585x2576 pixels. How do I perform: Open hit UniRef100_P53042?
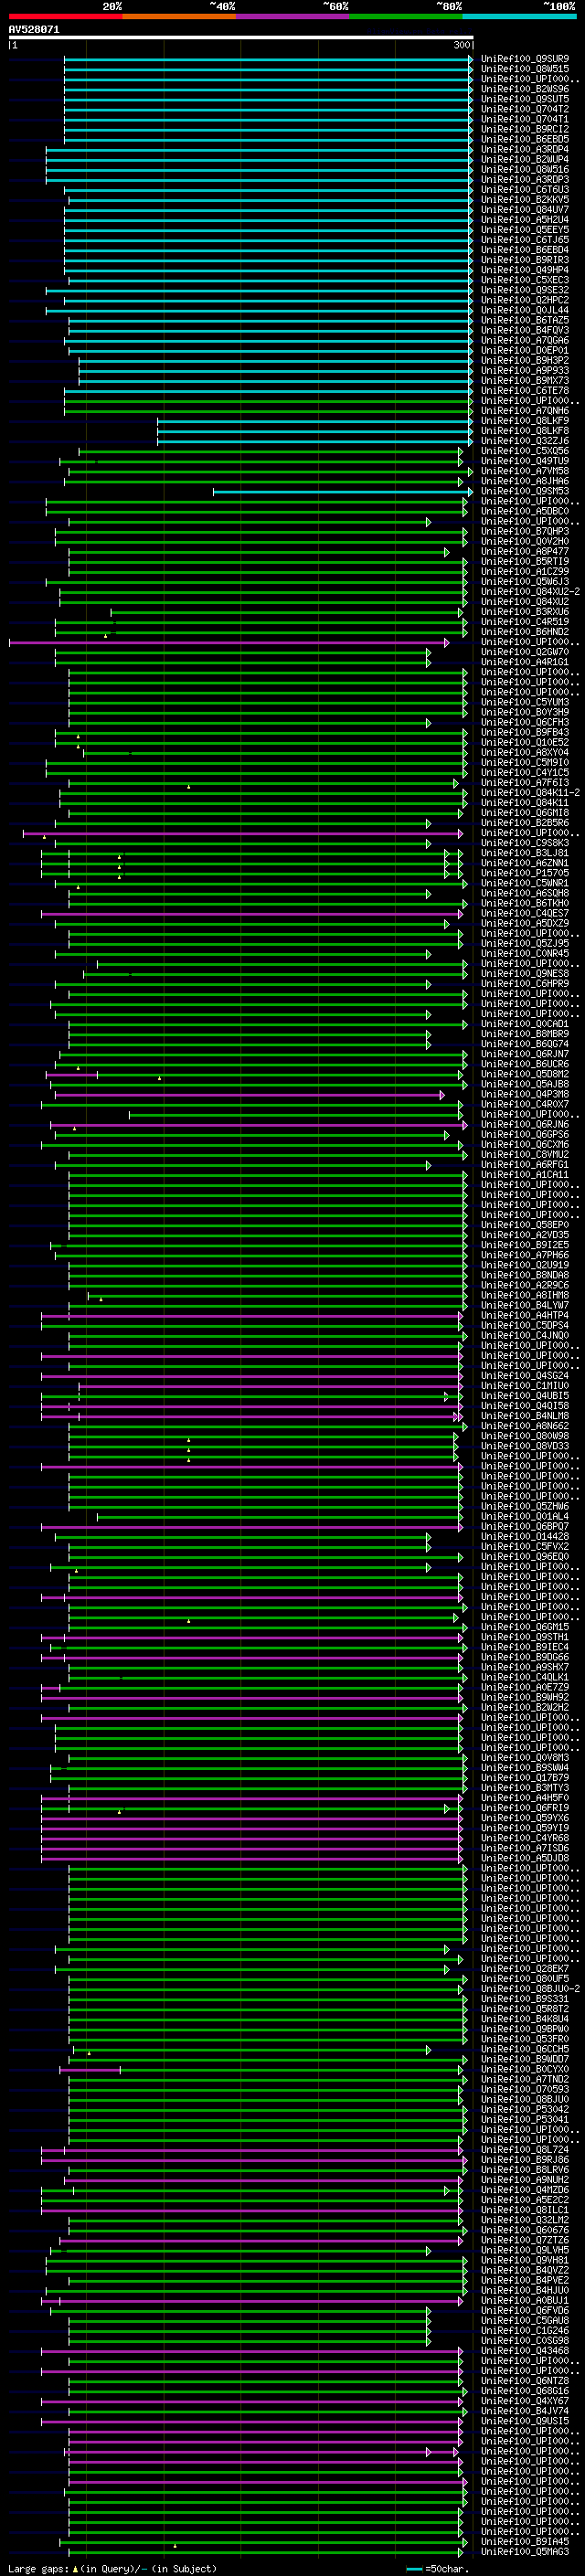coord(525,2109)
